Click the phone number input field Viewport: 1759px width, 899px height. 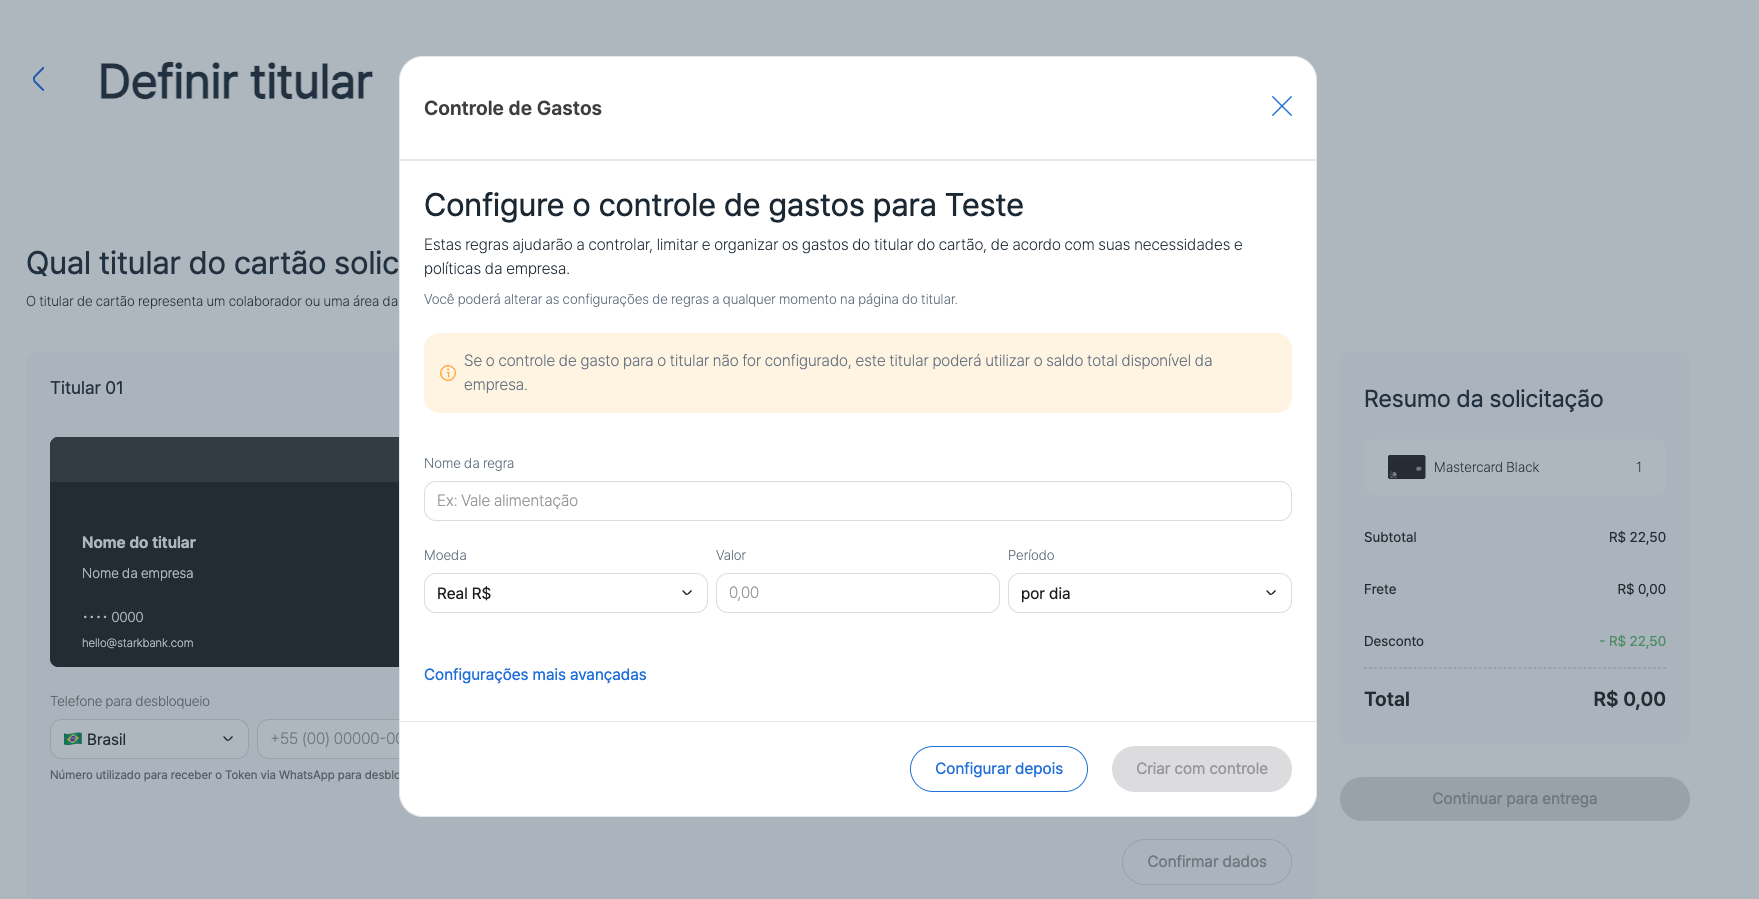click(x=330, y=739)
